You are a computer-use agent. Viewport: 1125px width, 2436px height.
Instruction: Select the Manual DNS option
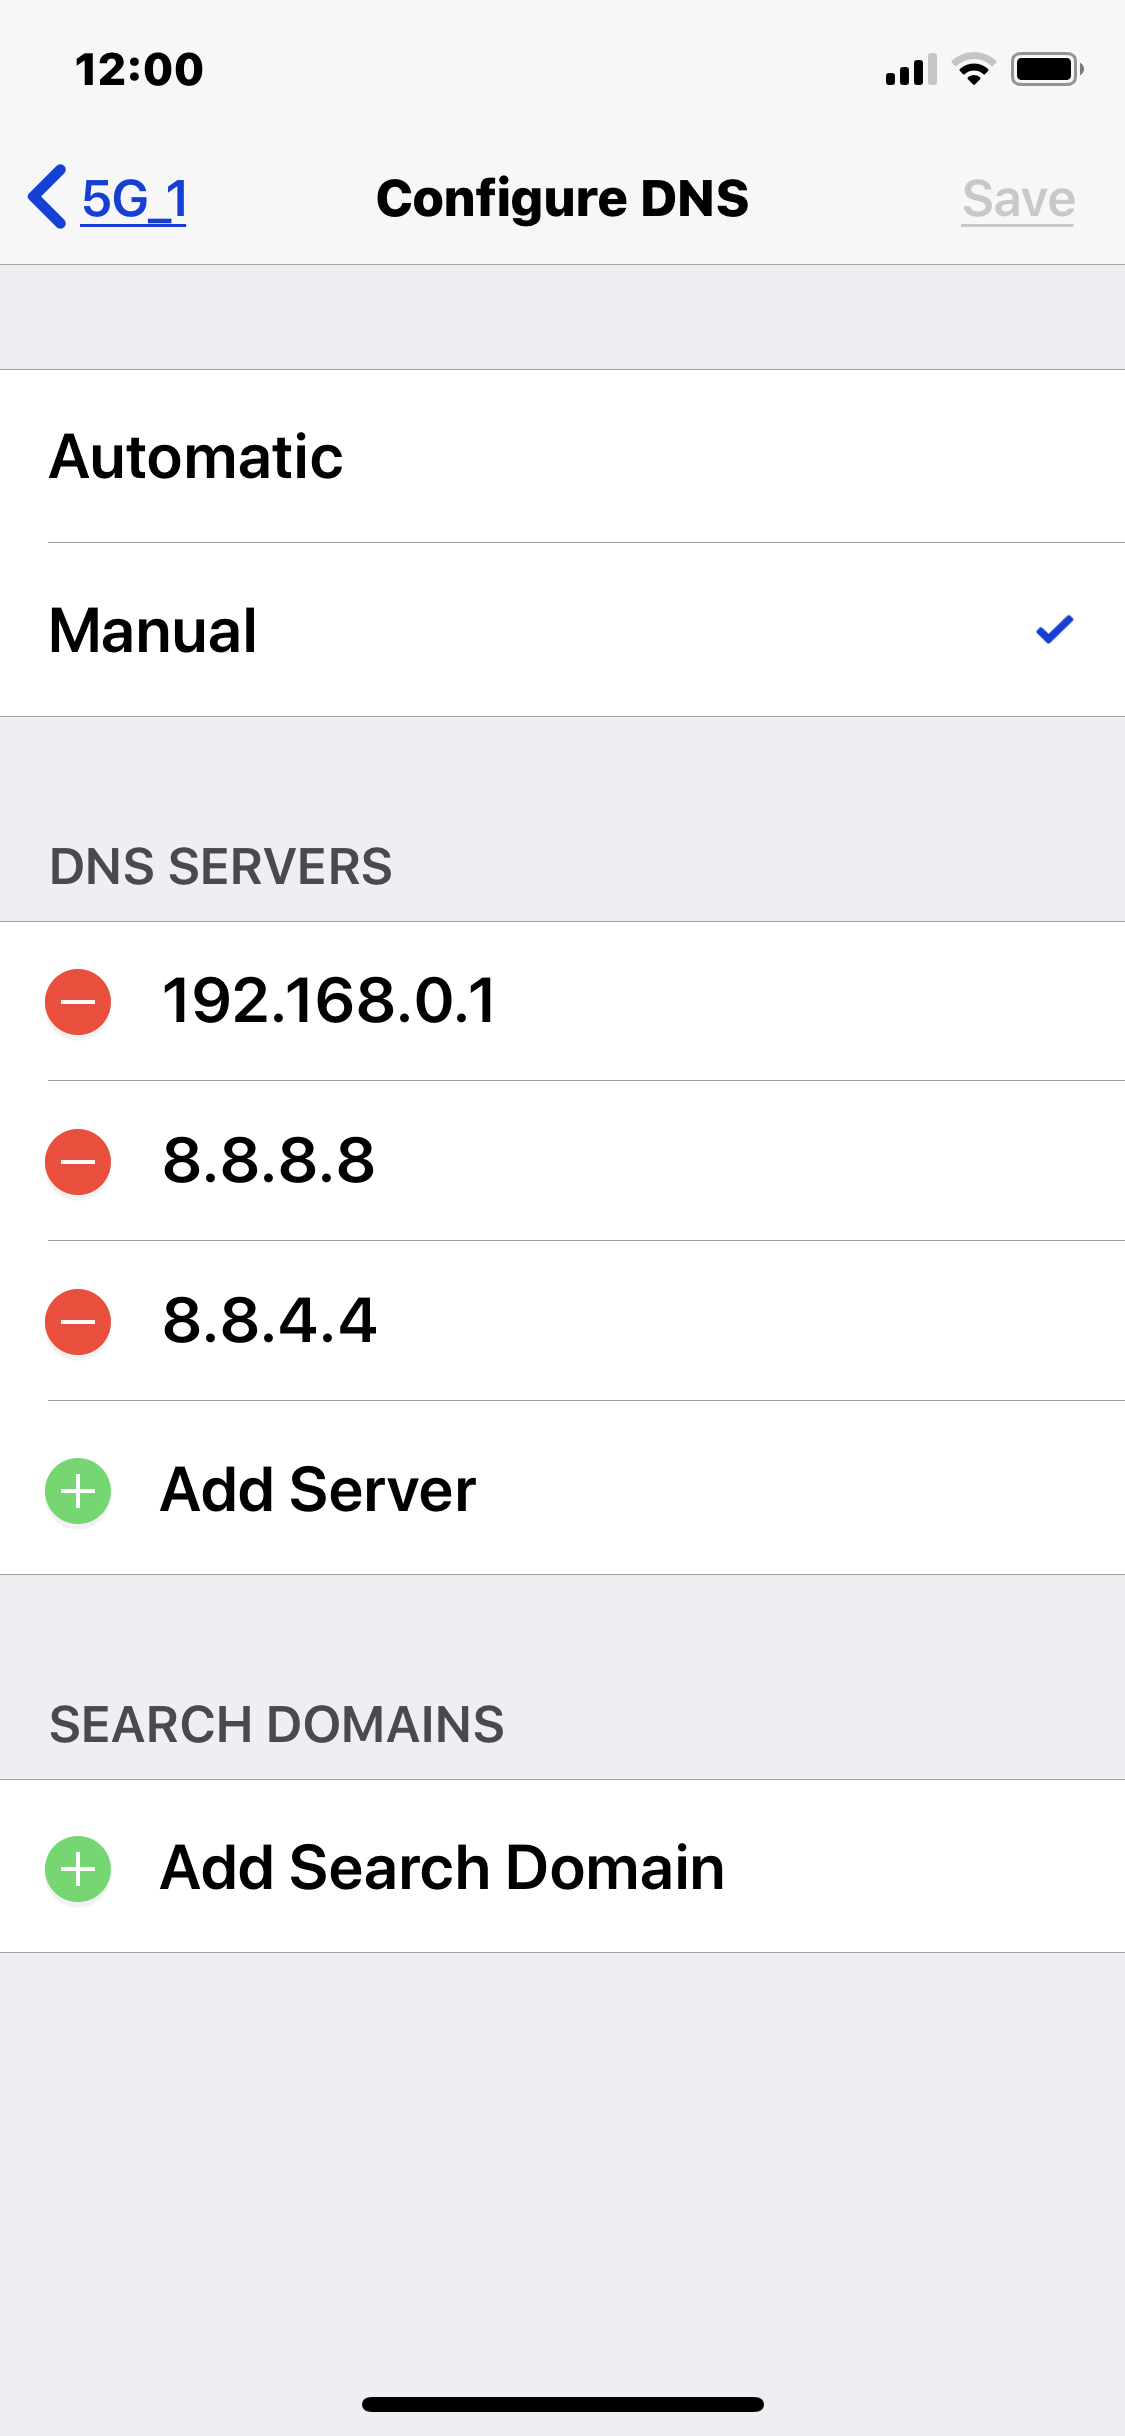pos(562,630)
